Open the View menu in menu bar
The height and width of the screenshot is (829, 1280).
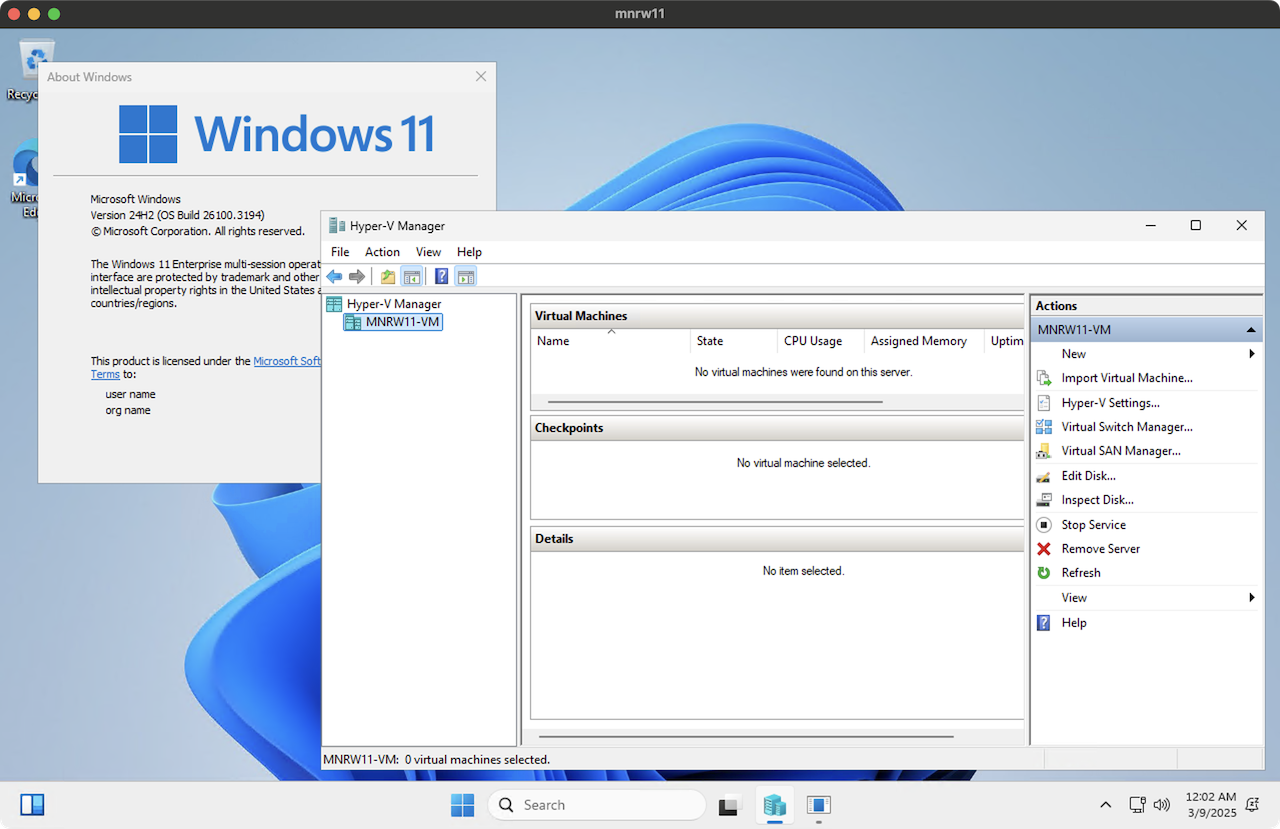[x=428, y=252]
